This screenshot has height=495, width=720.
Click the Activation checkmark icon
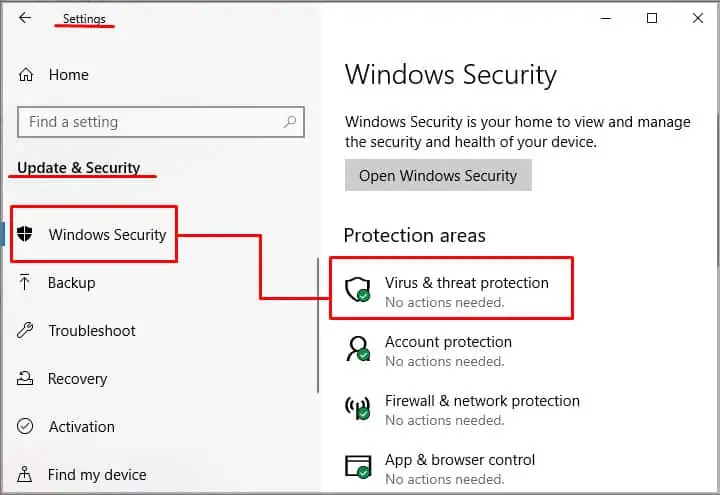pyautogui.click(x=26, y=427)
